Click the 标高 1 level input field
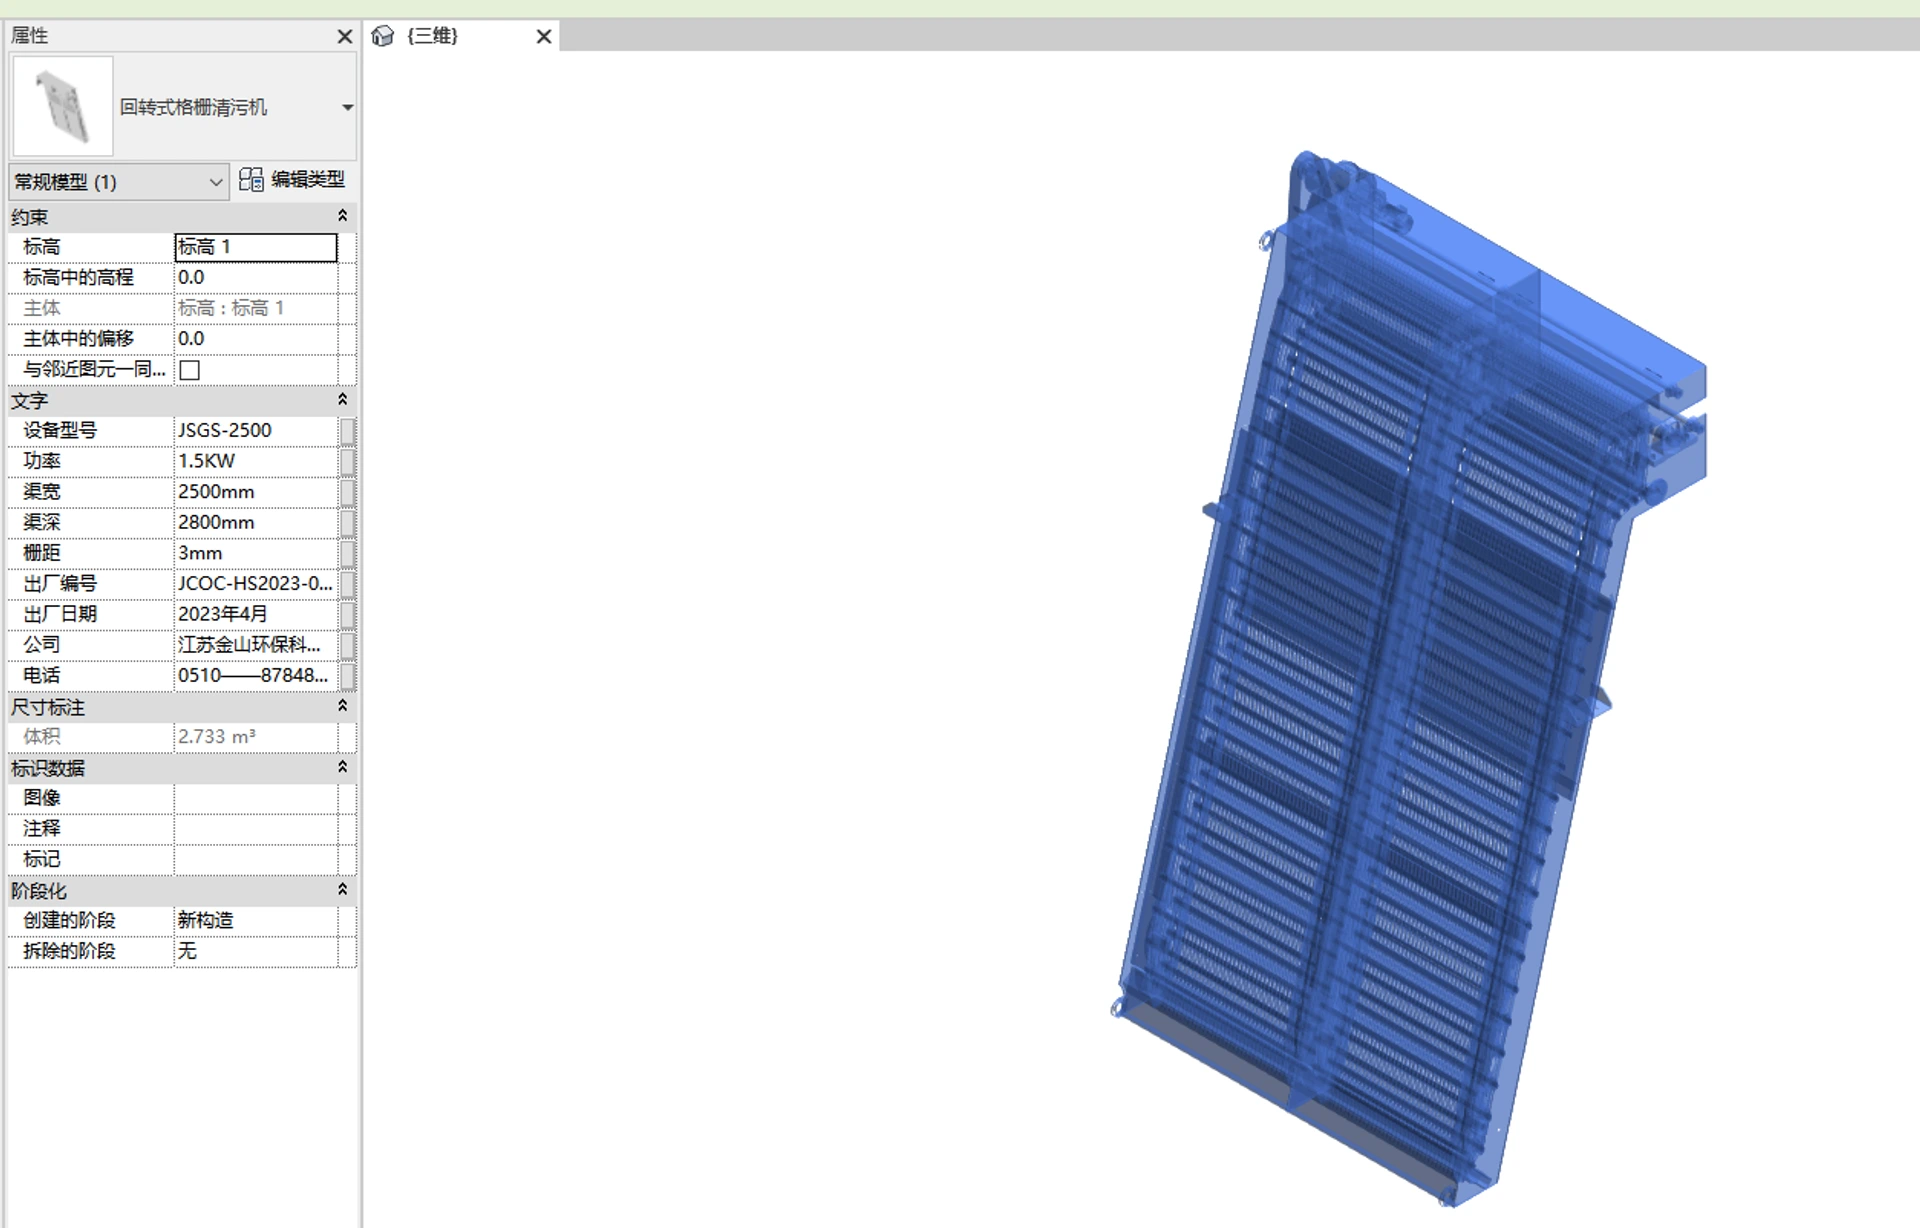The width and height of the screenshot is (1920, 1228). 256,247
